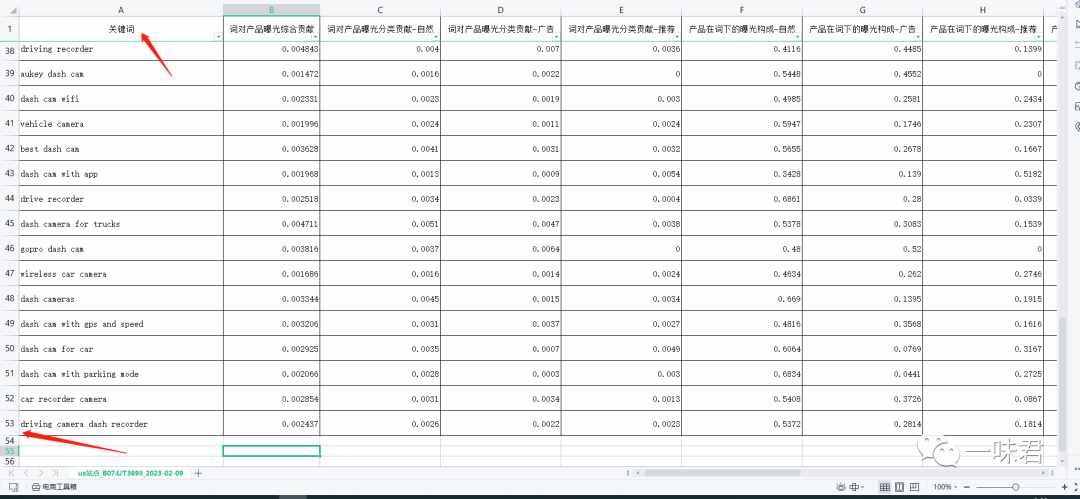Go to previous sheet using the arrow
The height and width of the screenshot is (499, 1080).
[x=26, y=473]
